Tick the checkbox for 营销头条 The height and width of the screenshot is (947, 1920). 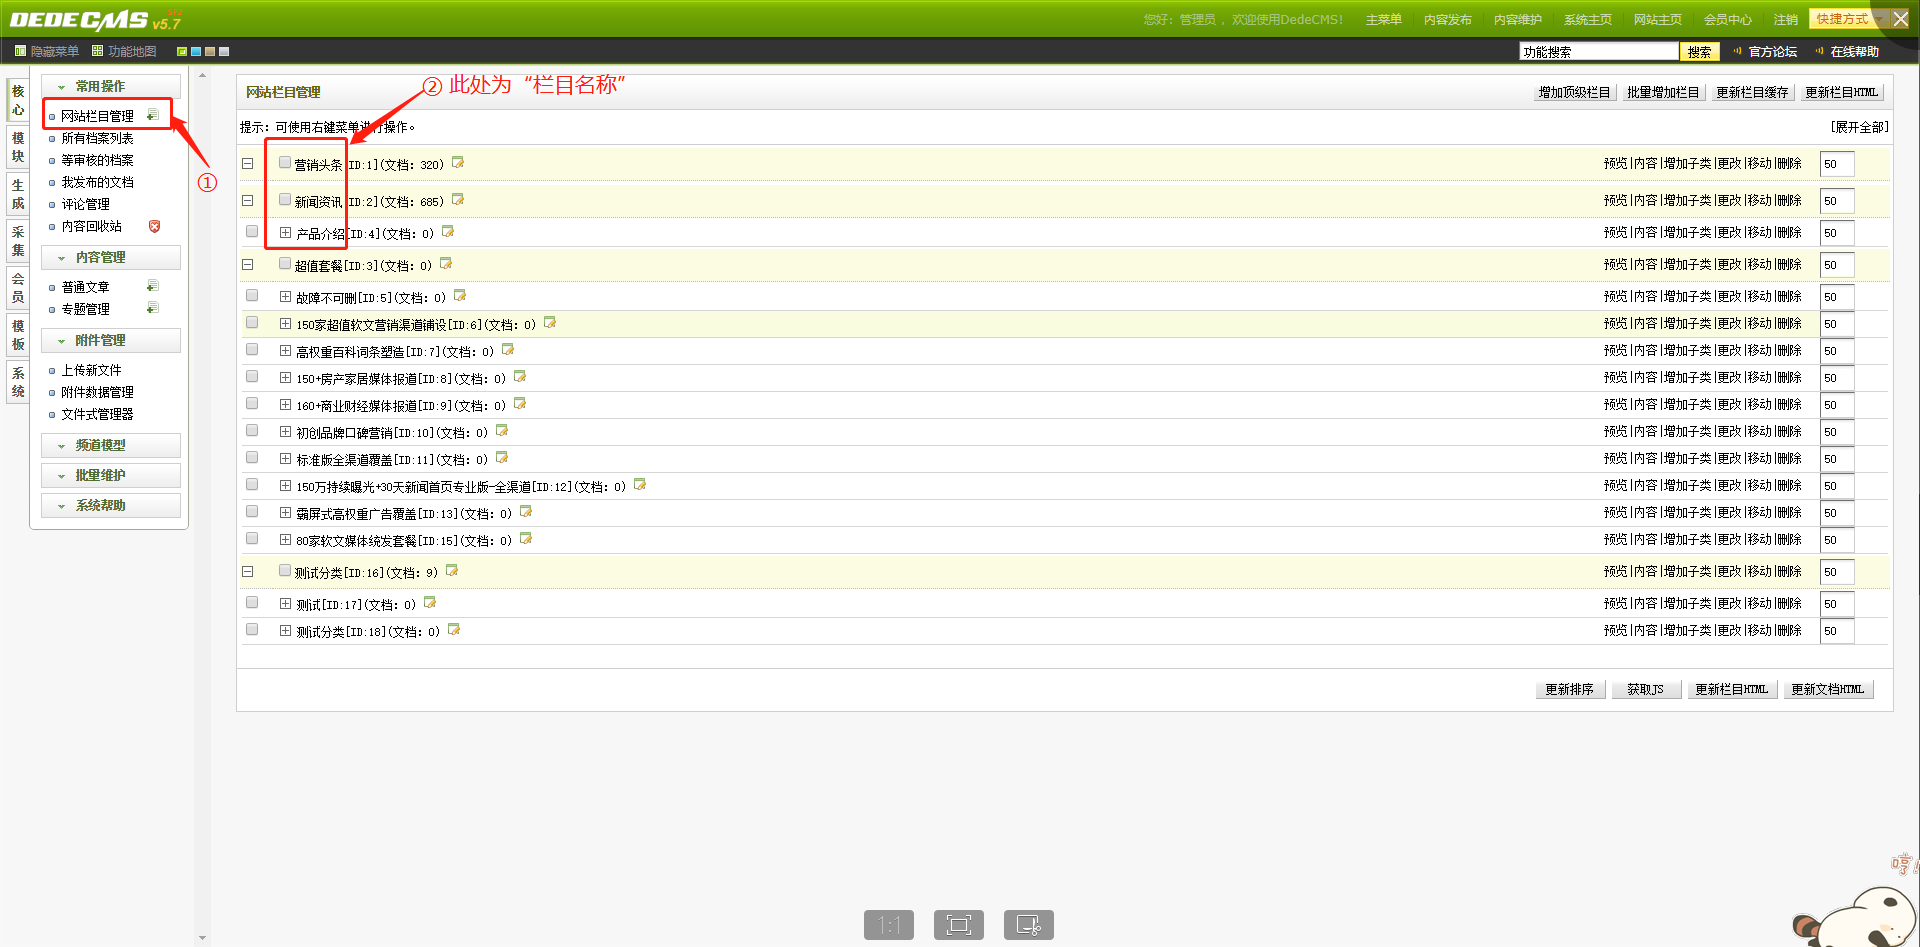point(285,162)
